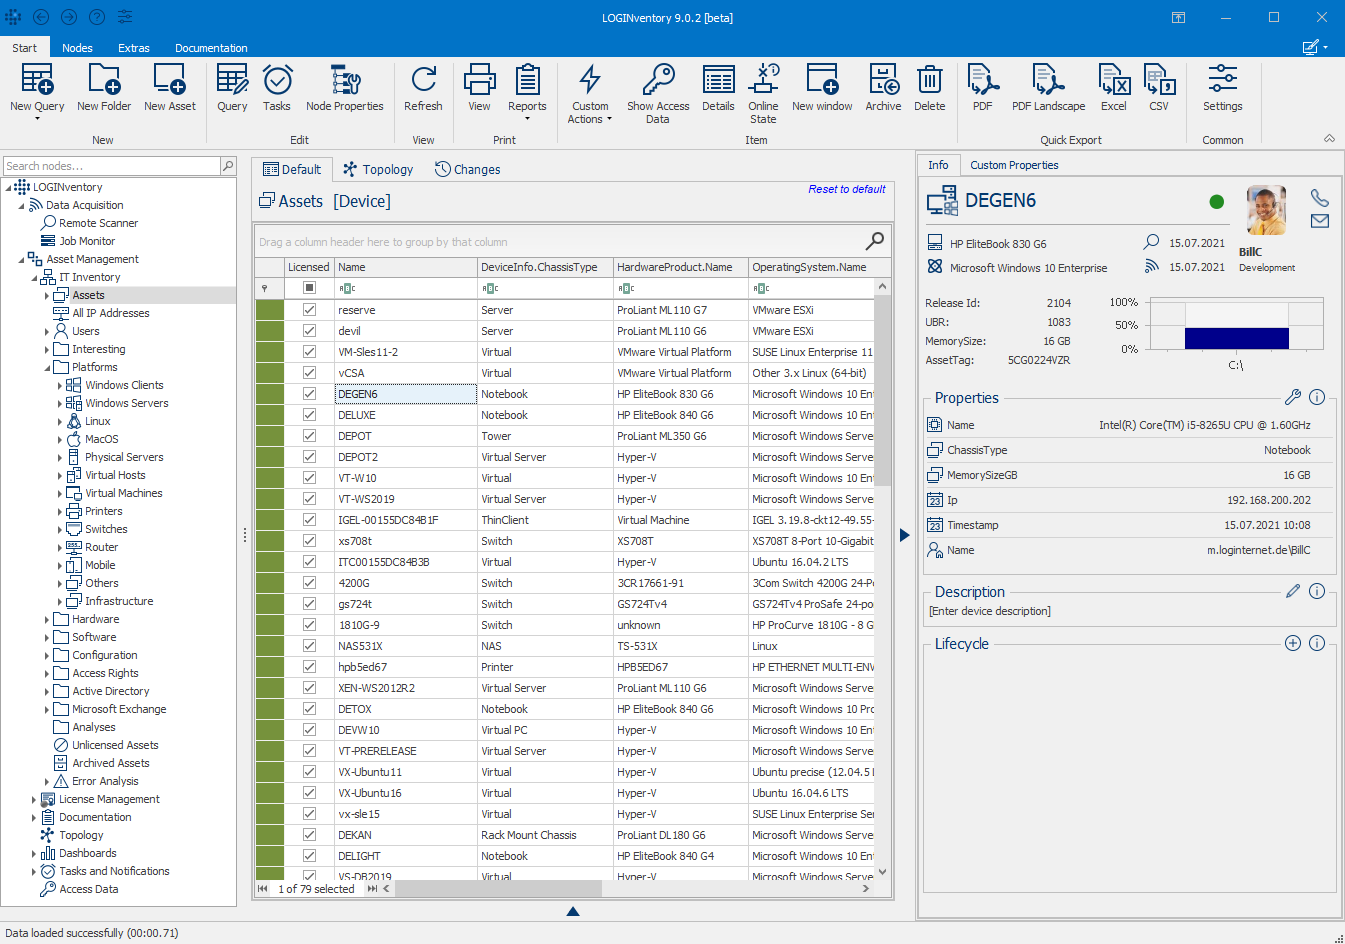Toggle Licensed checkbox for xs708t

[x=309, y=541]
